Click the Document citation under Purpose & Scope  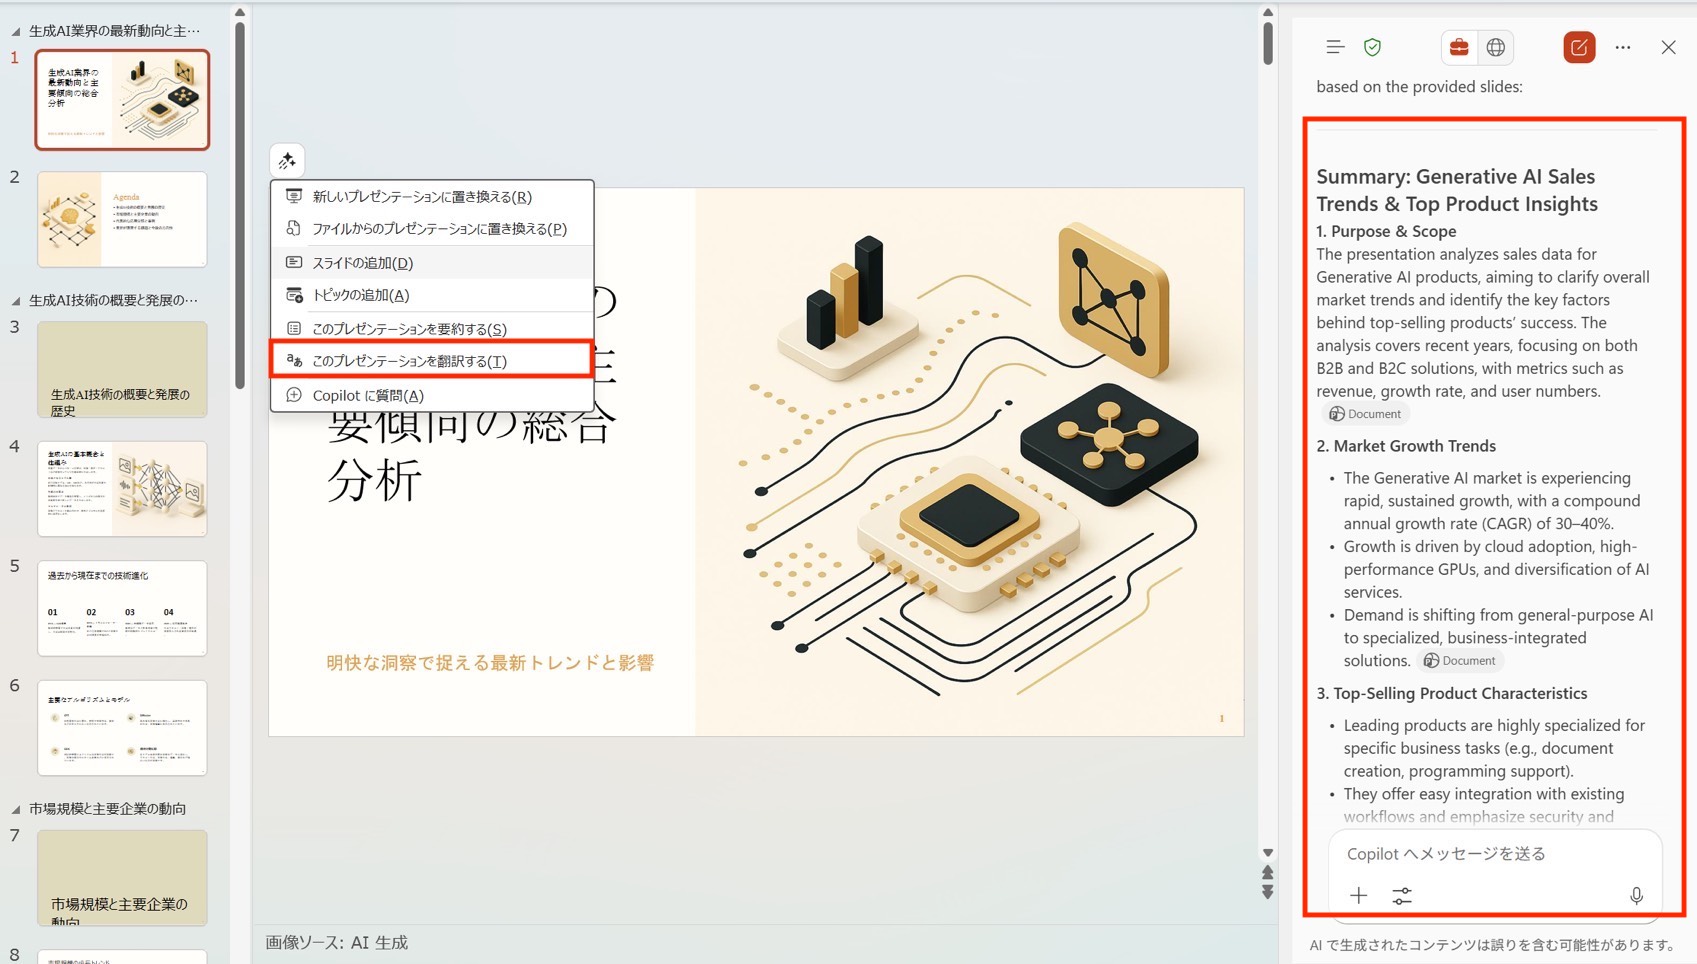(x=1365, y=414)
